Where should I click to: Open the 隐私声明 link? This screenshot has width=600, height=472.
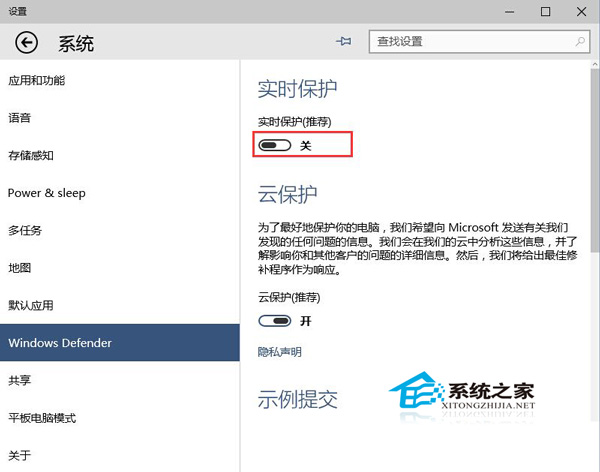coord(279,352)
